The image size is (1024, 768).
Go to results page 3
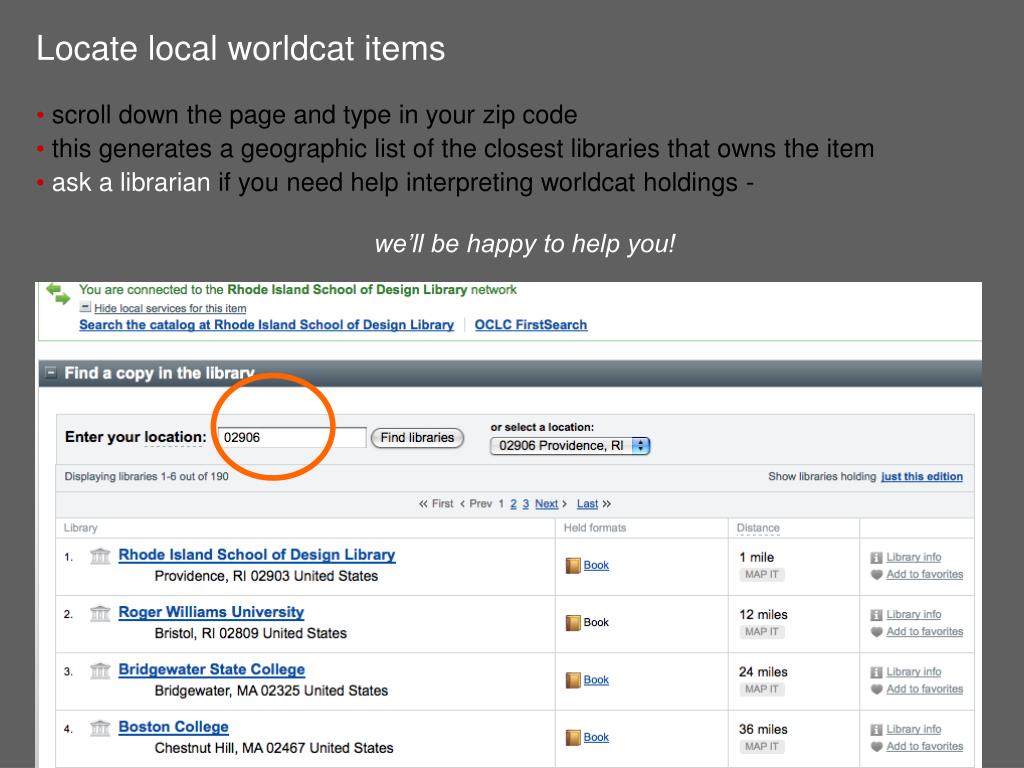[x=525, y=504]
